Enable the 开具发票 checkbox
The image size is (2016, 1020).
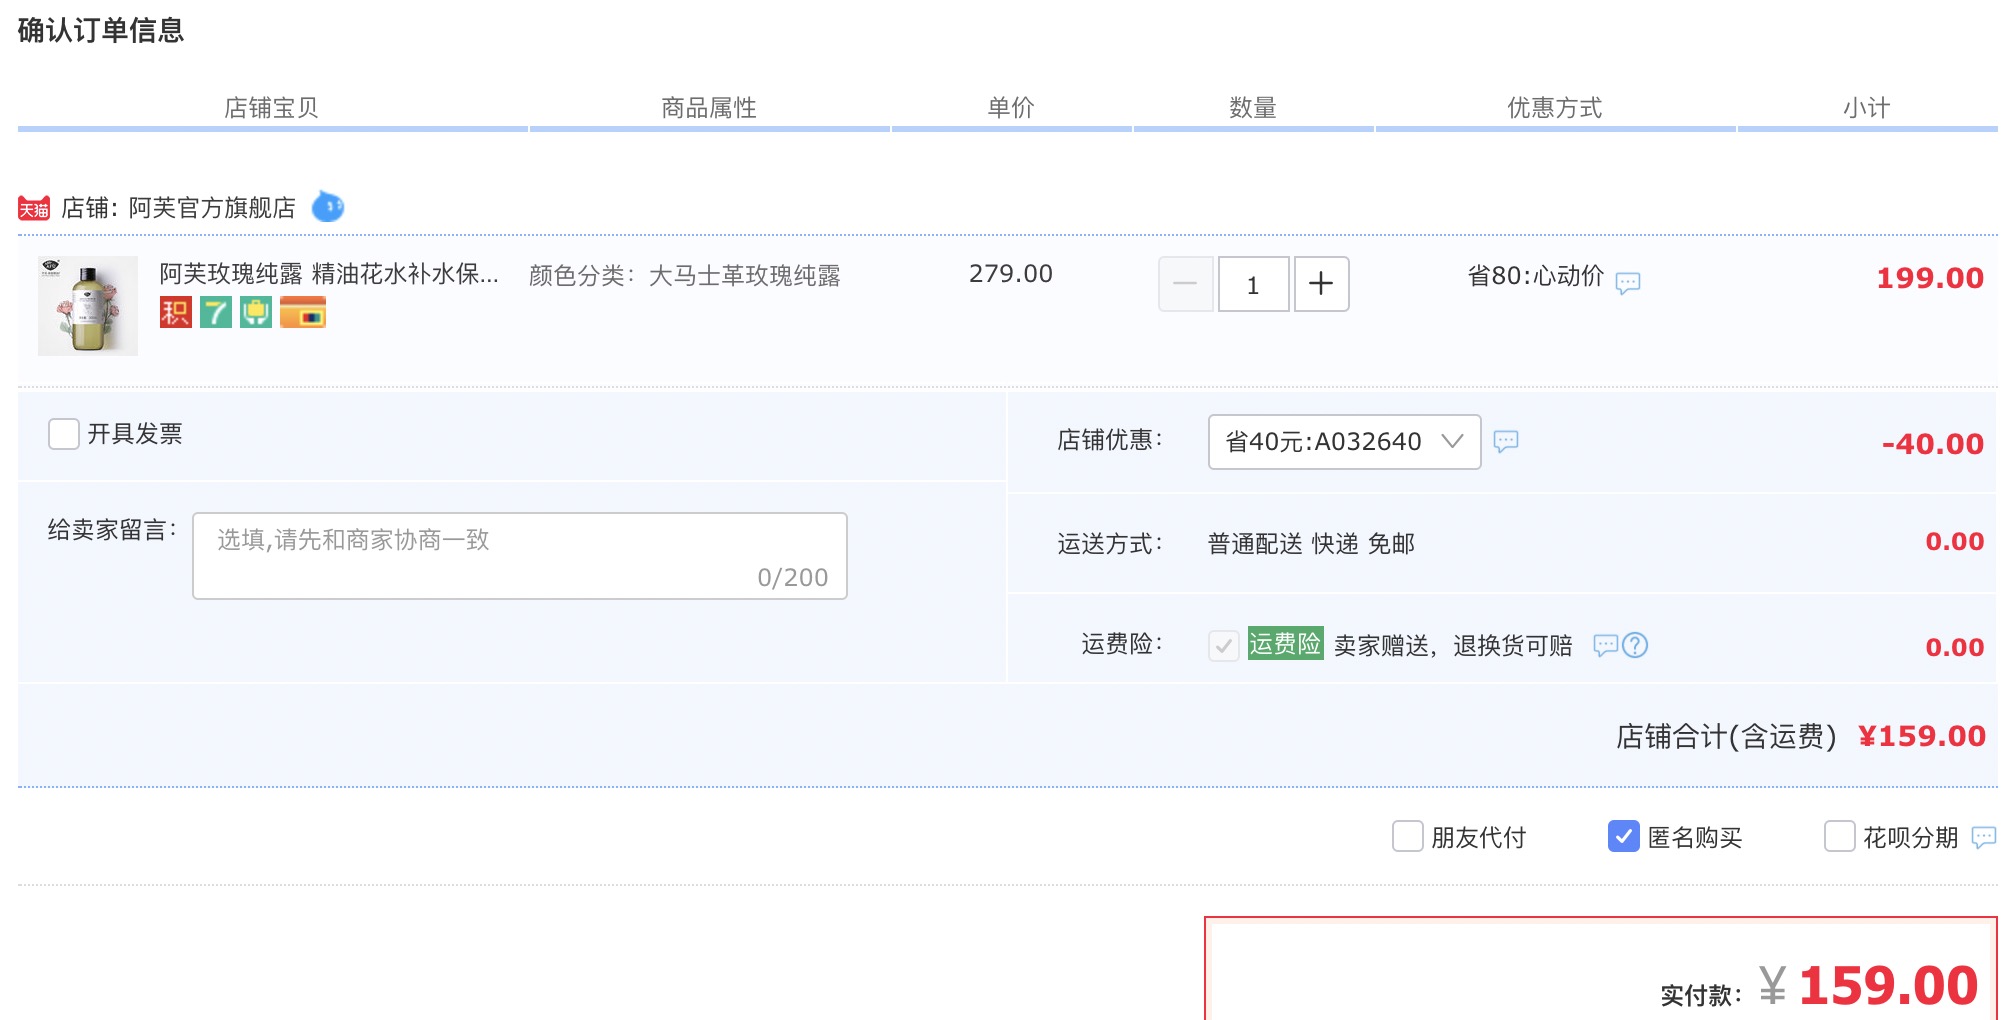click(64, 434)
